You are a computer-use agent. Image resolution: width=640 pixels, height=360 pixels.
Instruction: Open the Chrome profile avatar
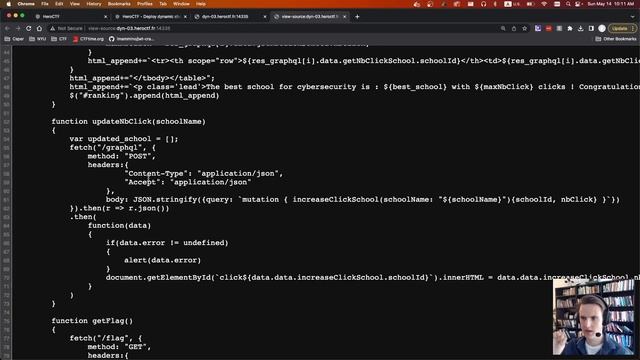[x=602, y=29]
